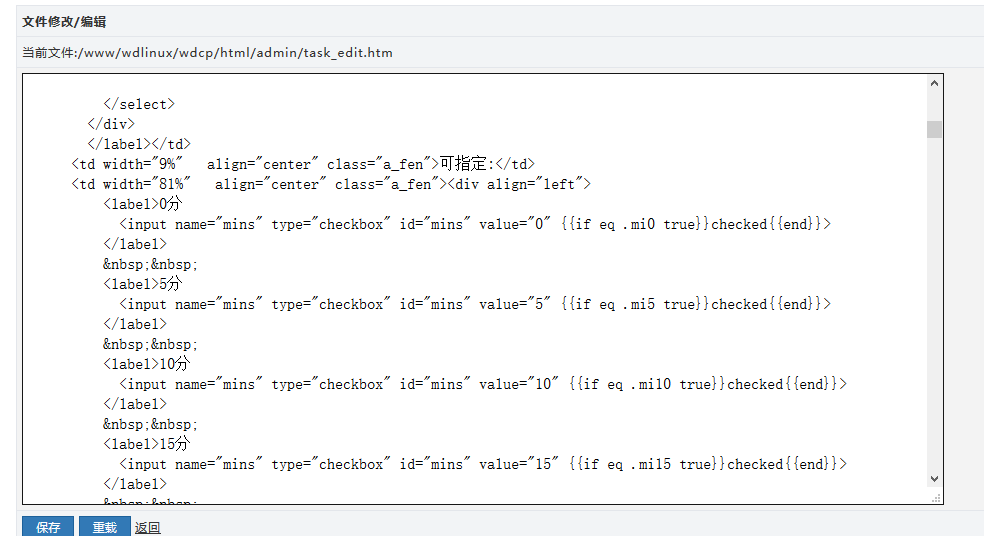Click the 文件修改/编辑 heading
Viewport: 984px width, 536px height.
[64, 22]
